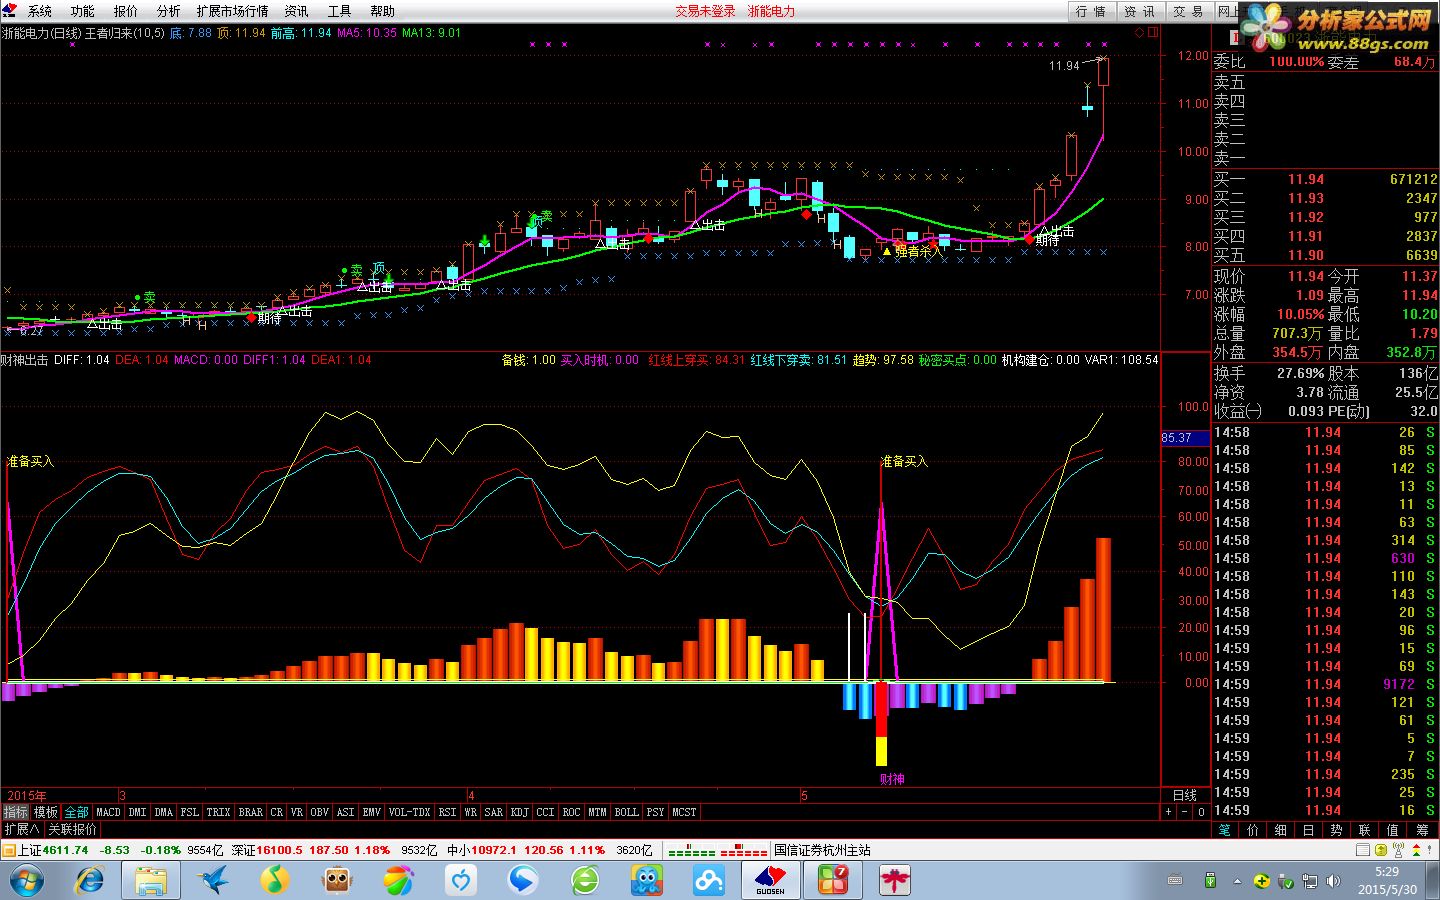Click the yellow square status bar icon

[1381, 850]
